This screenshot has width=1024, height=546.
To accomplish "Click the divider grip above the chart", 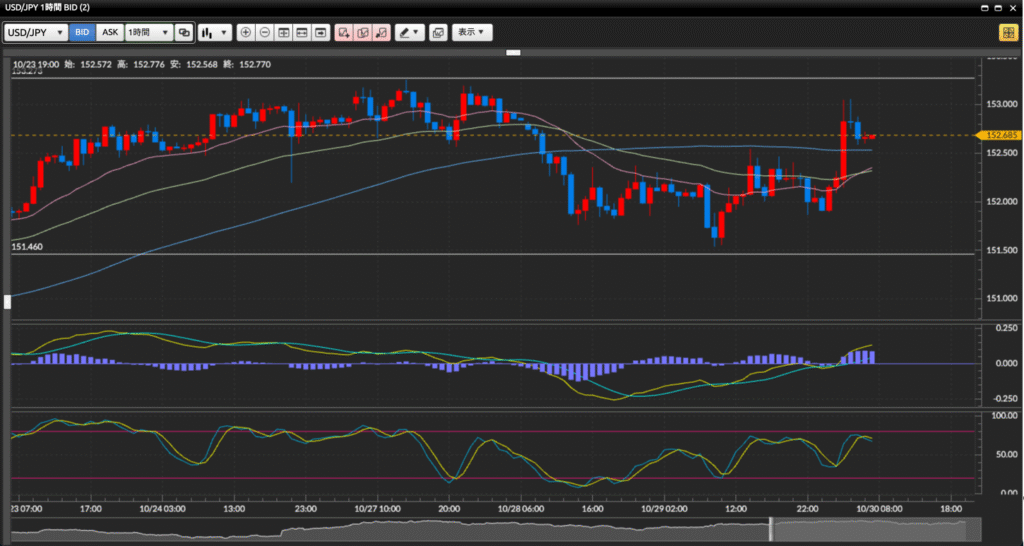I will [x=514, y=52].
